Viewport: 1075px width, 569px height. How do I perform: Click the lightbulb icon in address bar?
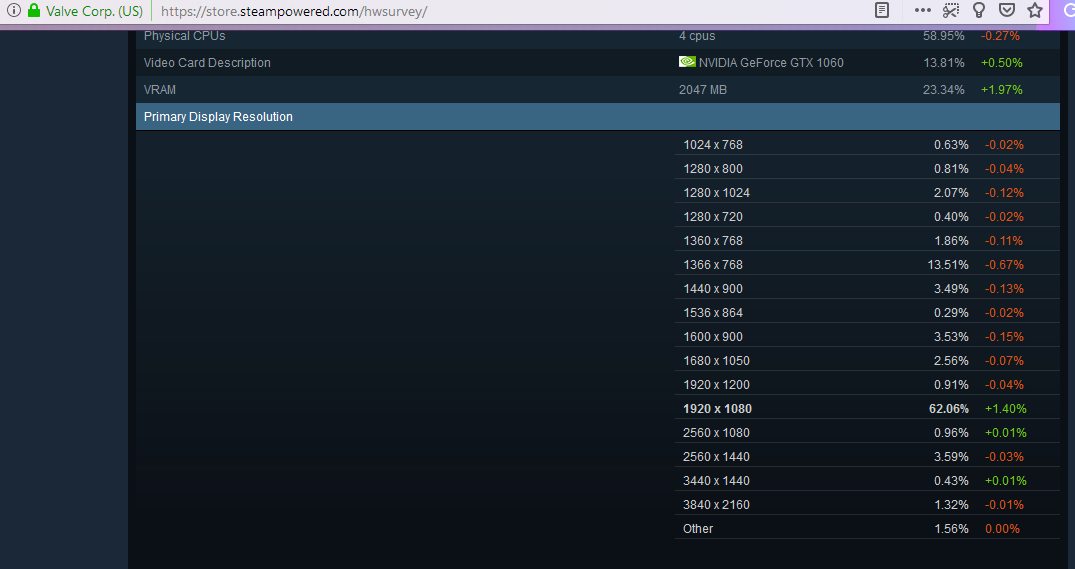pyautogui.click(x=979, y=10)
